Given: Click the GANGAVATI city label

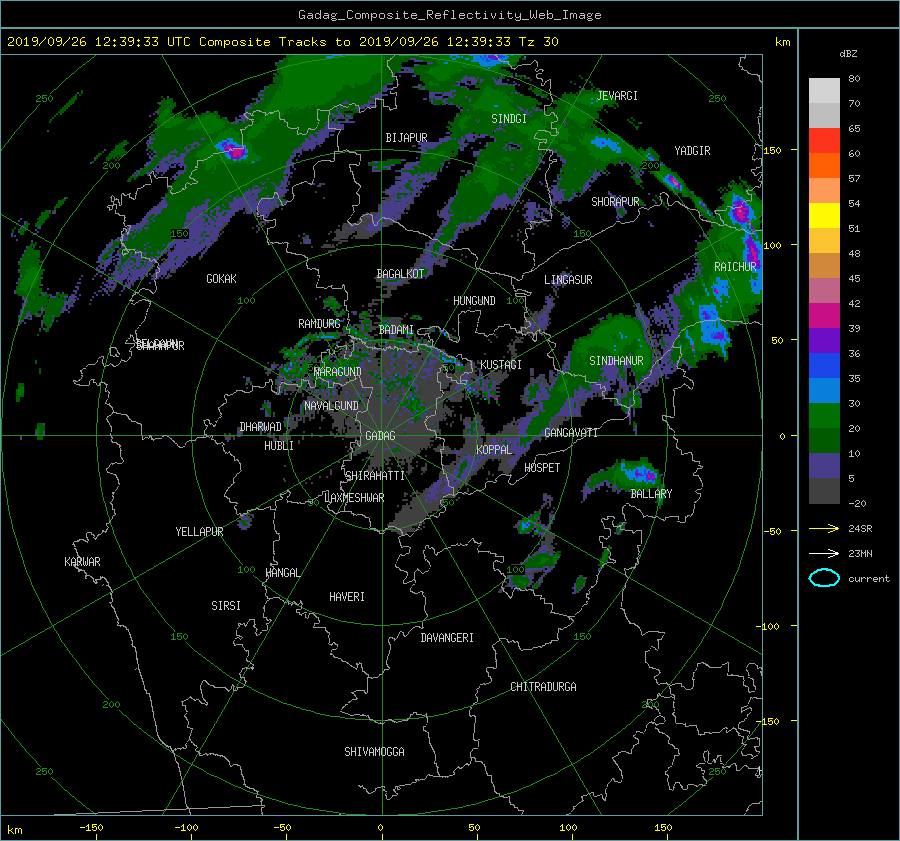Looking at the screenshot, I should (x=571, y=433).
